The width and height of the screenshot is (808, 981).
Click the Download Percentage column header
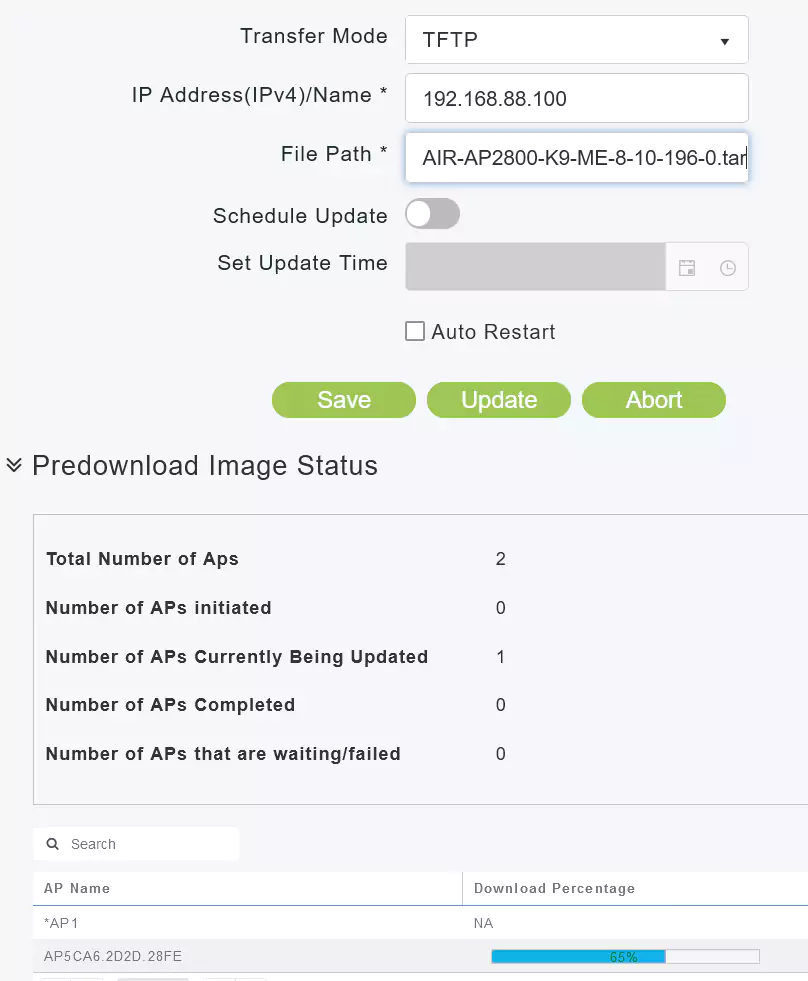(x=554, y=888)
